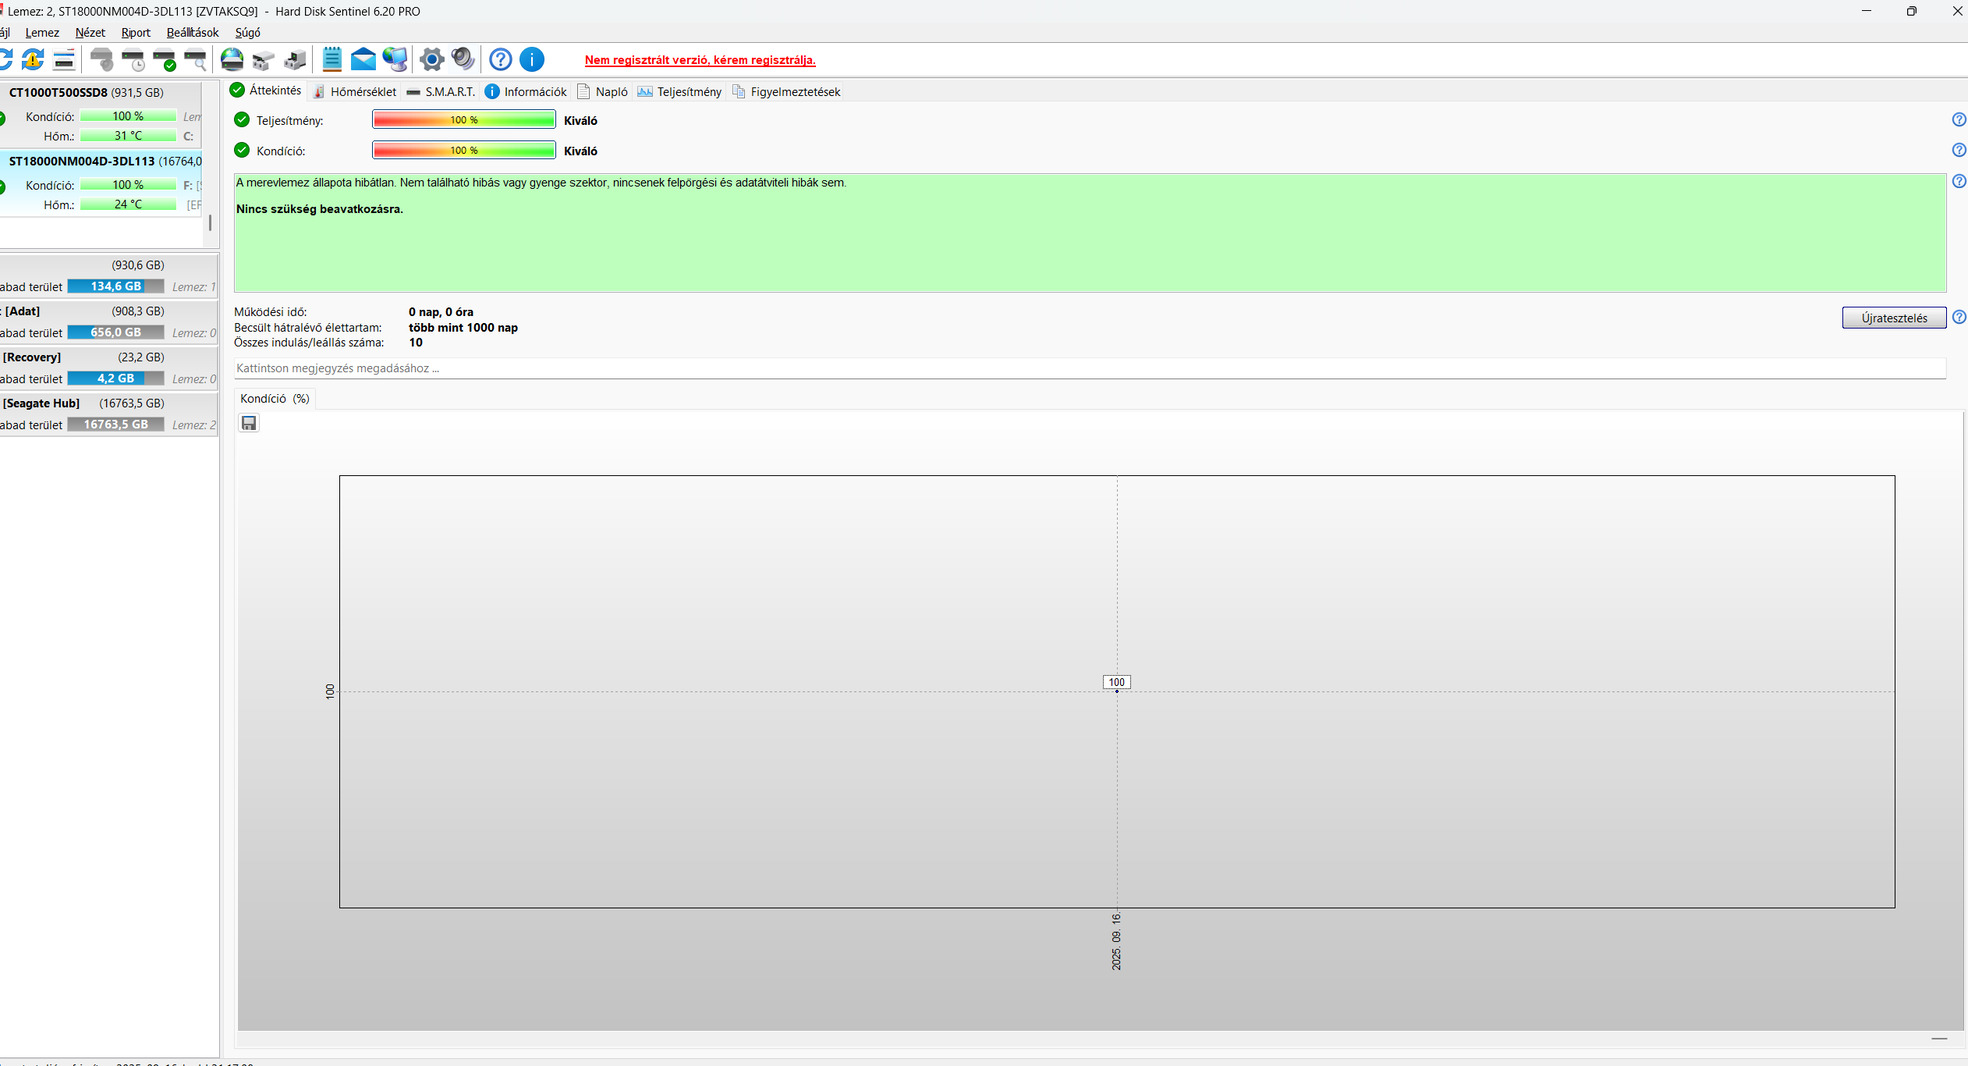Click the Teljesítmény 100 % gradient bar

(464, 120)
